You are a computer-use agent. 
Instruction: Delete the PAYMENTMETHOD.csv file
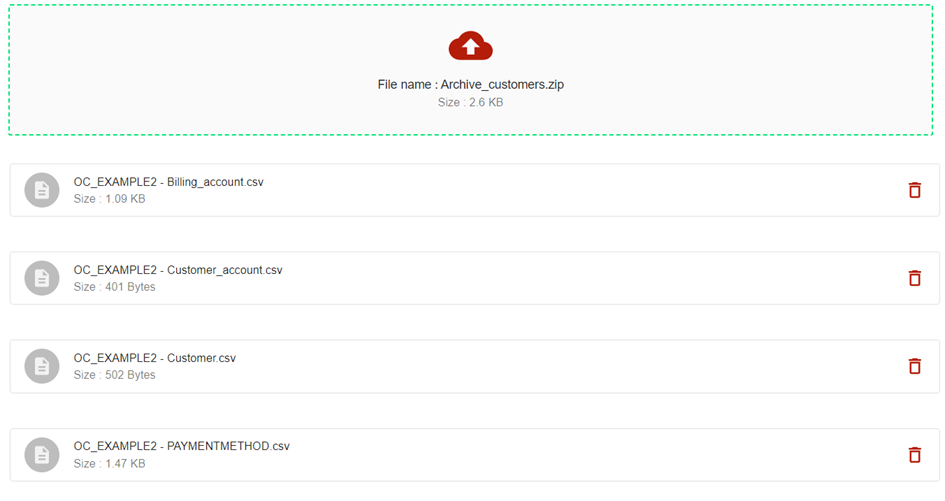pyautogui.click(x=914, y=455)
